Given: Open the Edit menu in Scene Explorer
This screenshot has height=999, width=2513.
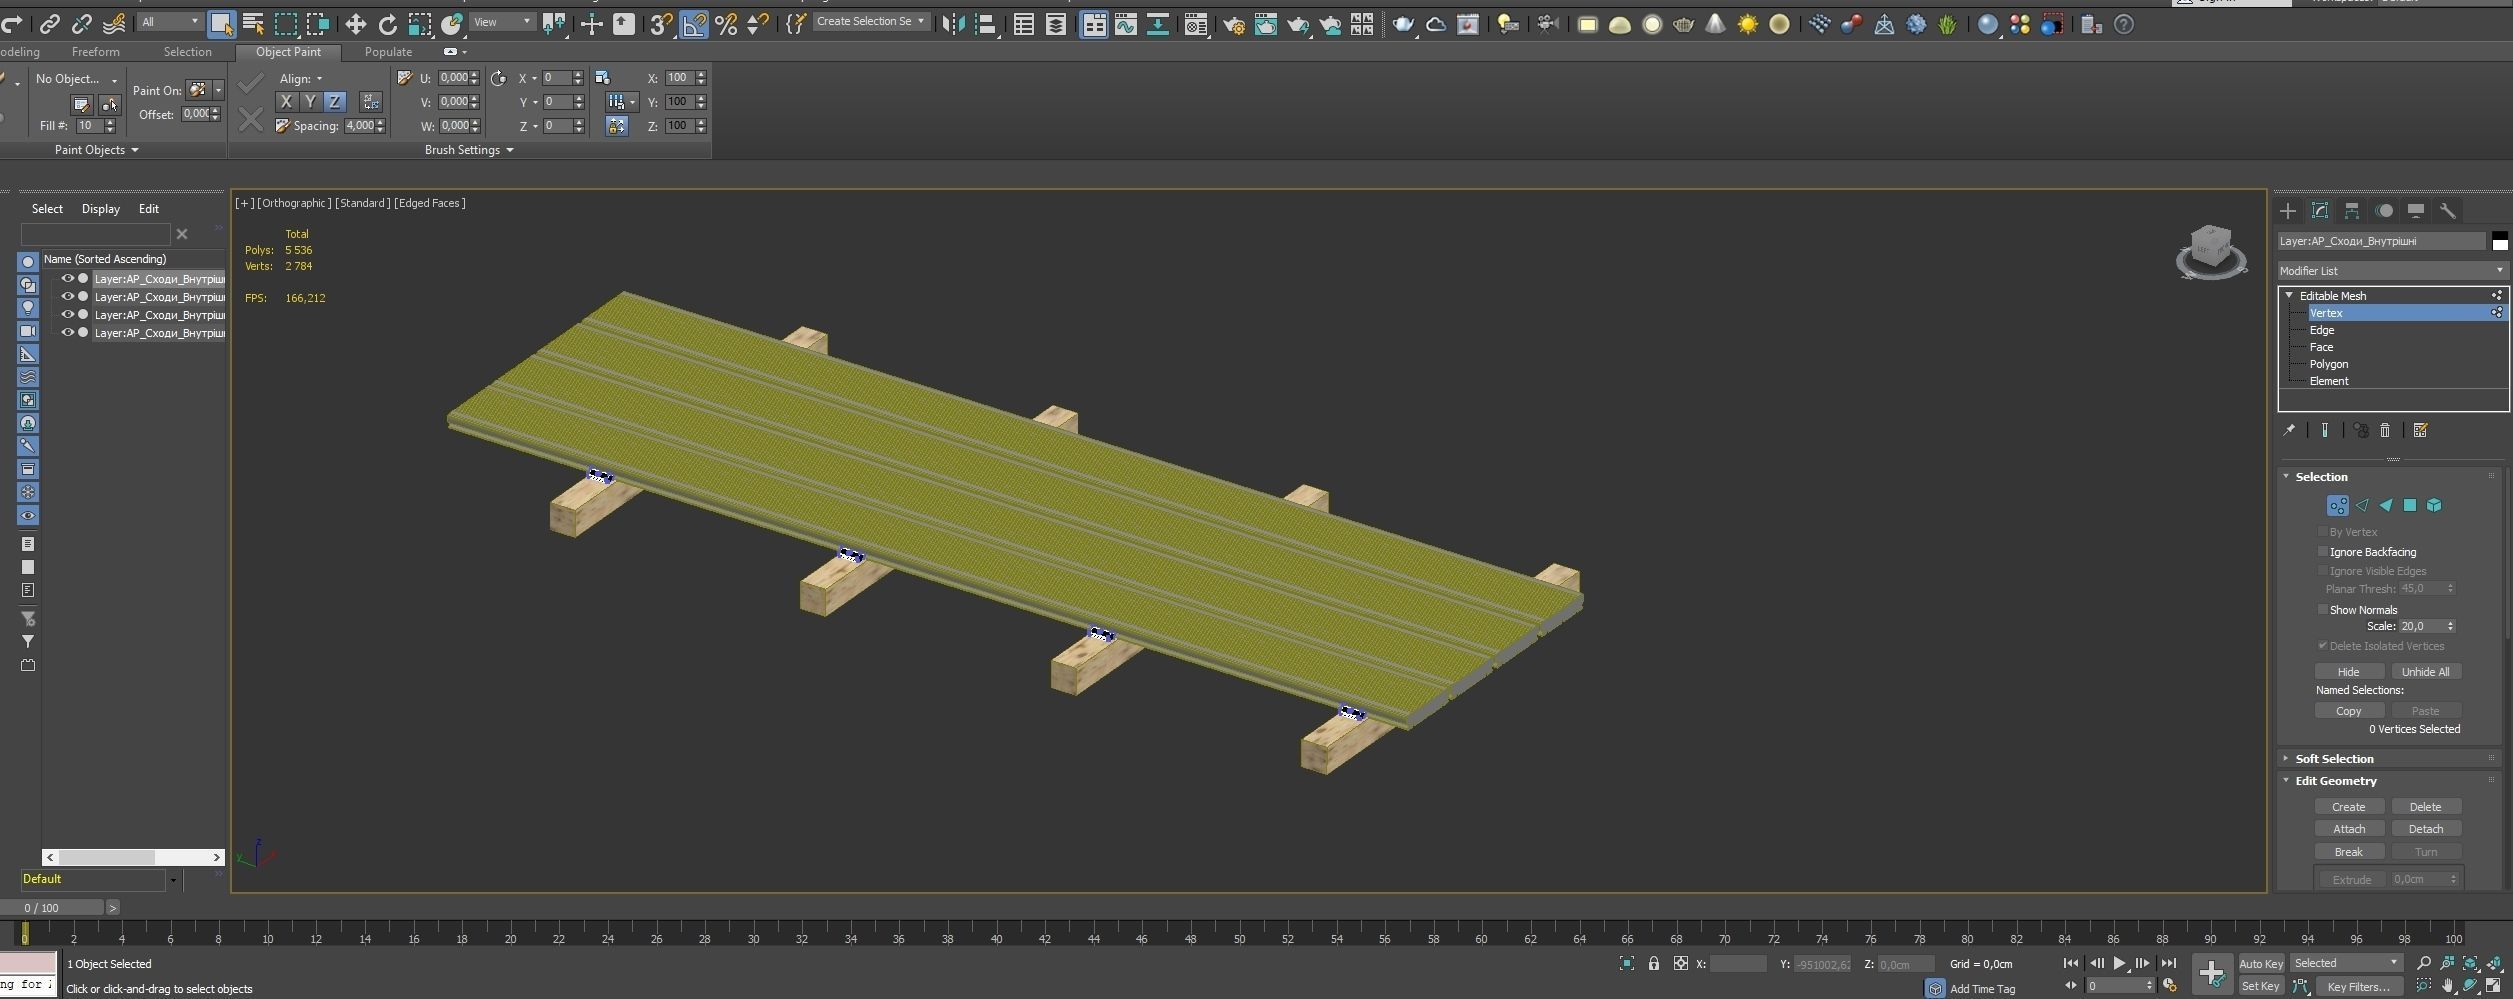Looking at the screenshot, I should coord(148,208).
